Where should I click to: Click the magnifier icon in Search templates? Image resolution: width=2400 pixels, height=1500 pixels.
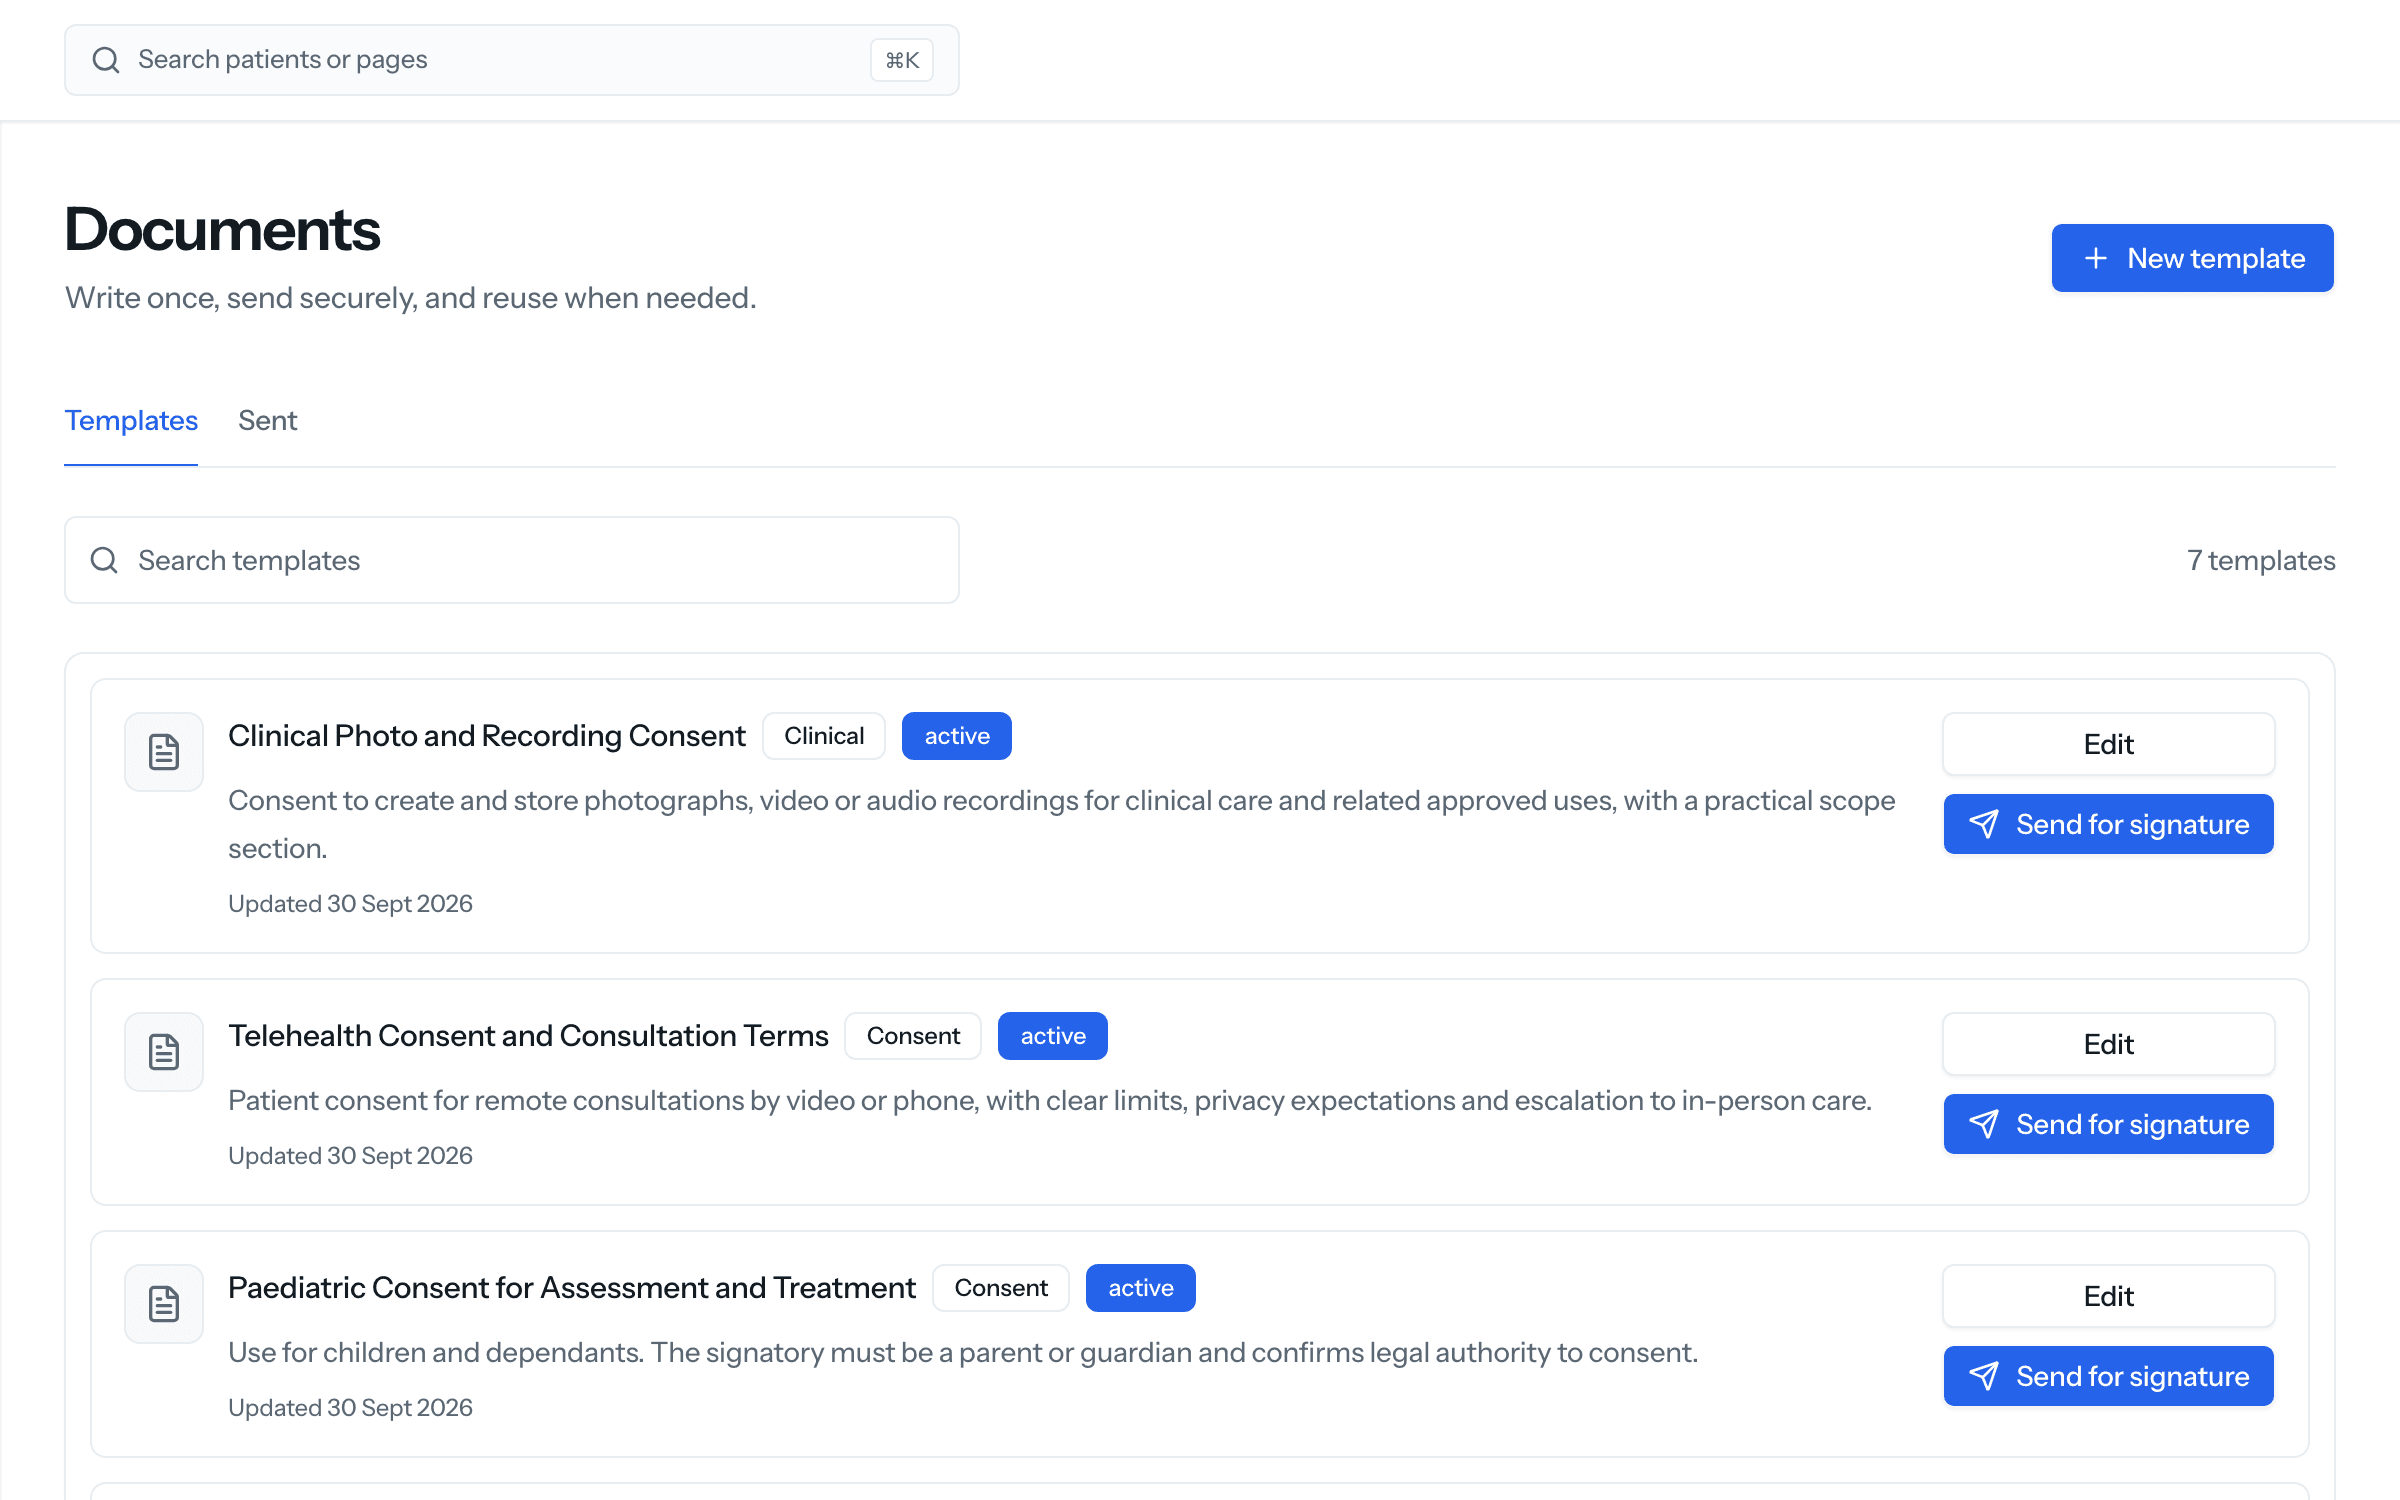(104, 560)
